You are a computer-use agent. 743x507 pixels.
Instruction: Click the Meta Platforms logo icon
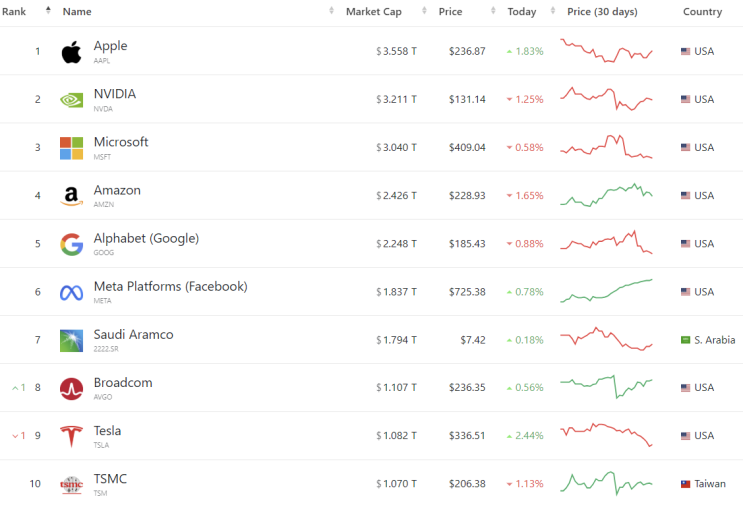(x=71, y=292)
